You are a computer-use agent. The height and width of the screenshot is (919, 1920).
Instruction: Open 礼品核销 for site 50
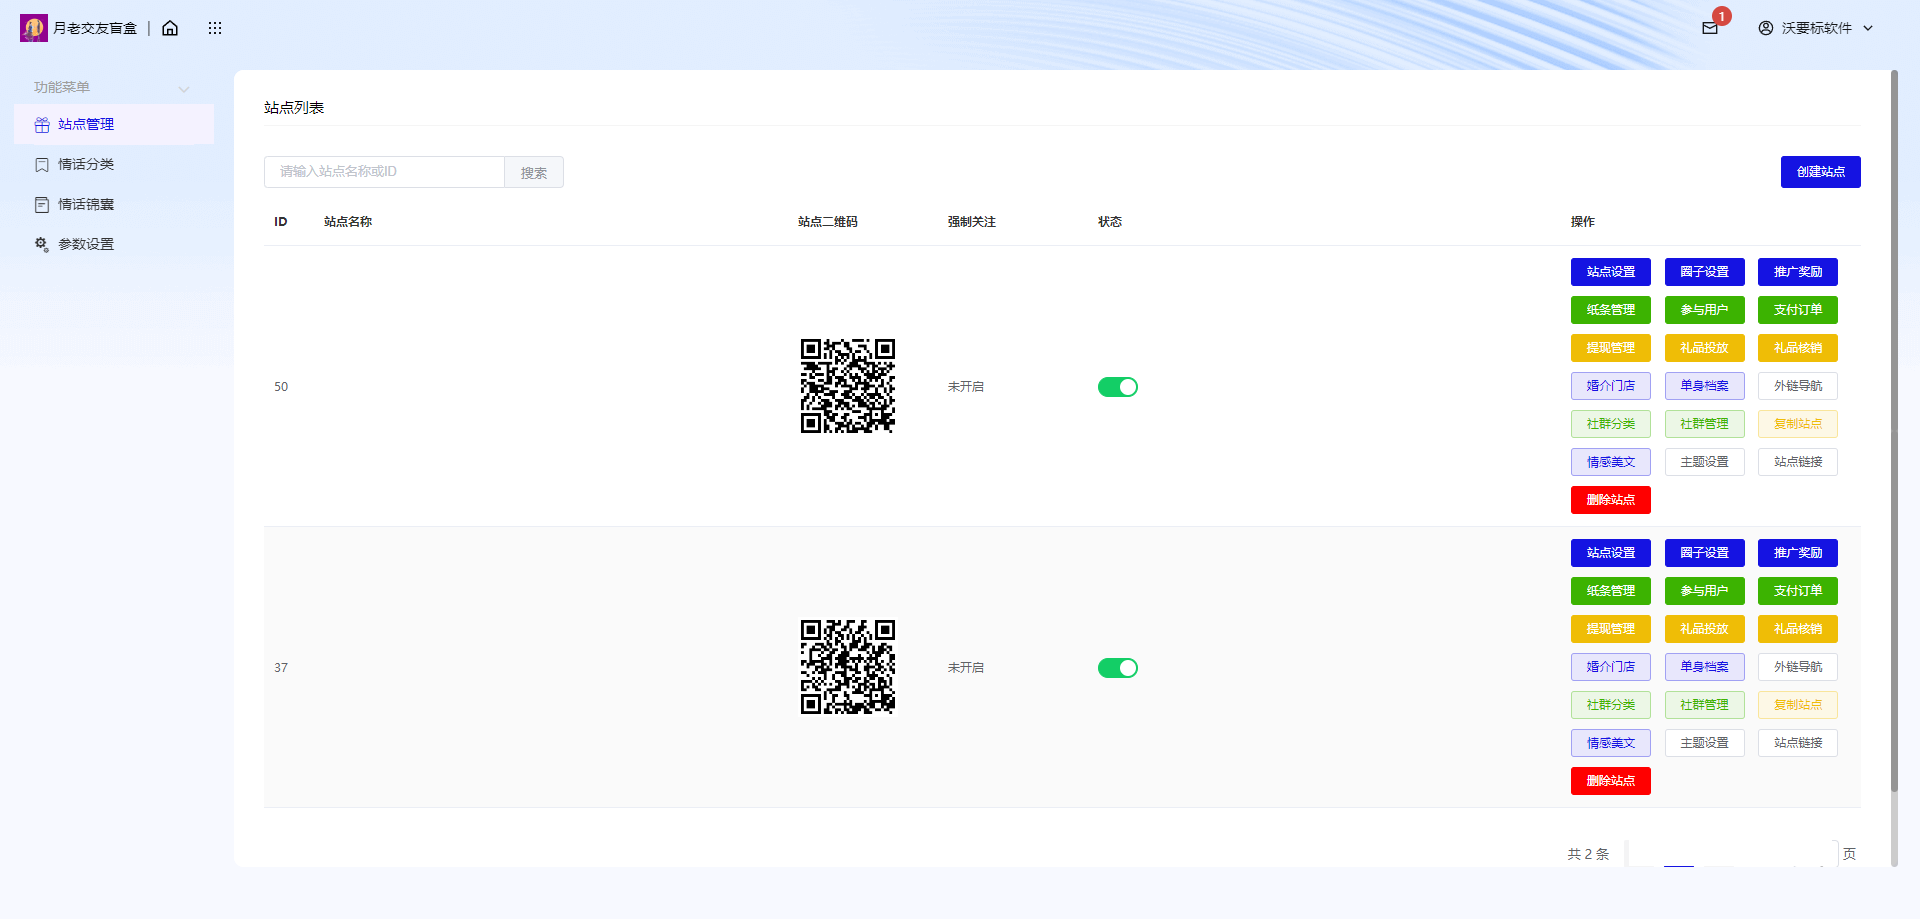1798,348
